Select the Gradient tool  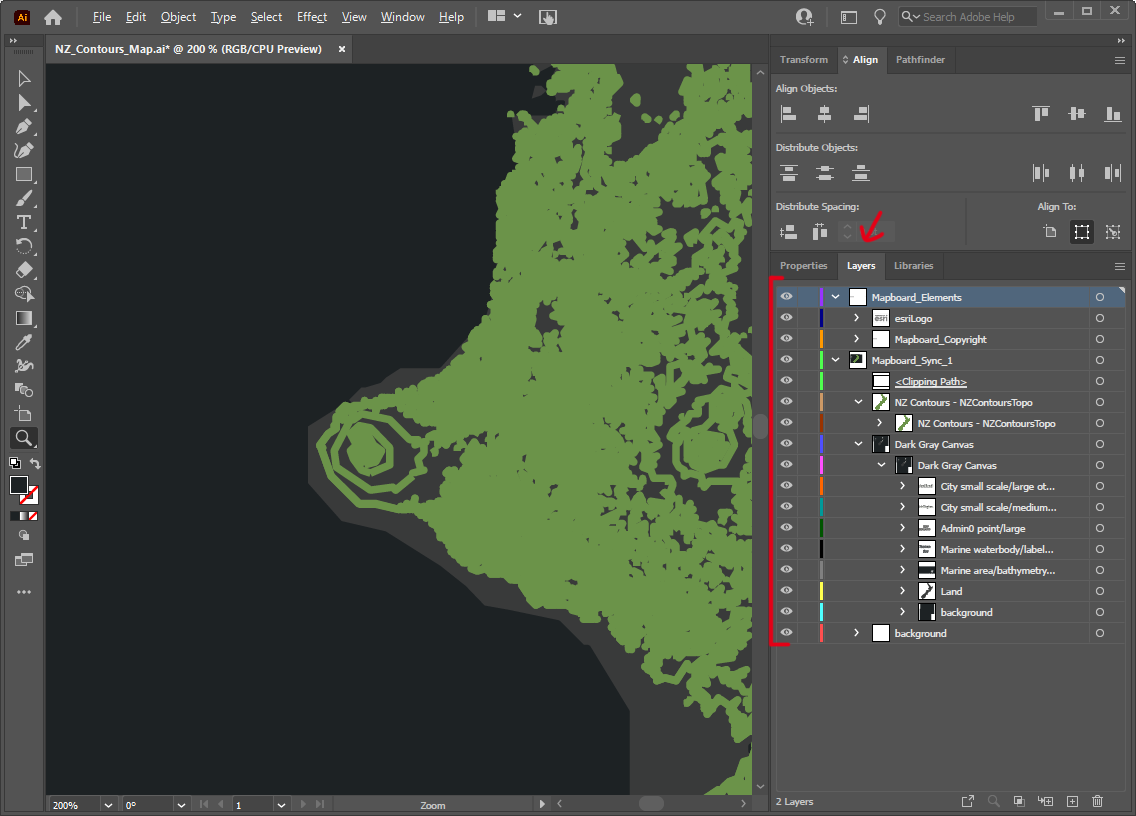(x=24, y=318)
